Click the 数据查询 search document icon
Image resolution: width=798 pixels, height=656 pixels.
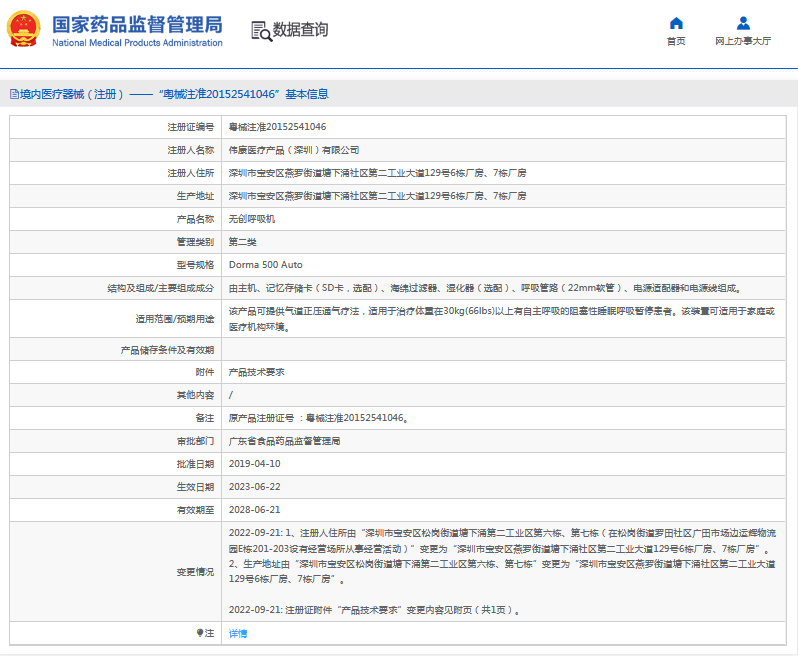click(x=262, y=31)
